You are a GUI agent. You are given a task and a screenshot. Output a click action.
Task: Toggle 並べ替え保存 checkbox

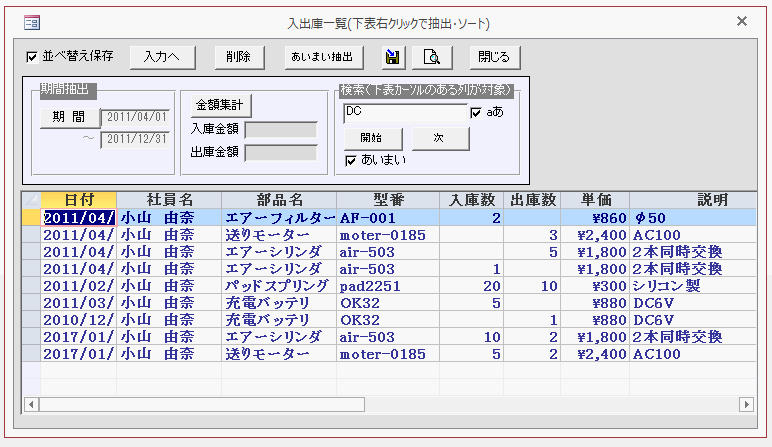click(x=32, y=57)
